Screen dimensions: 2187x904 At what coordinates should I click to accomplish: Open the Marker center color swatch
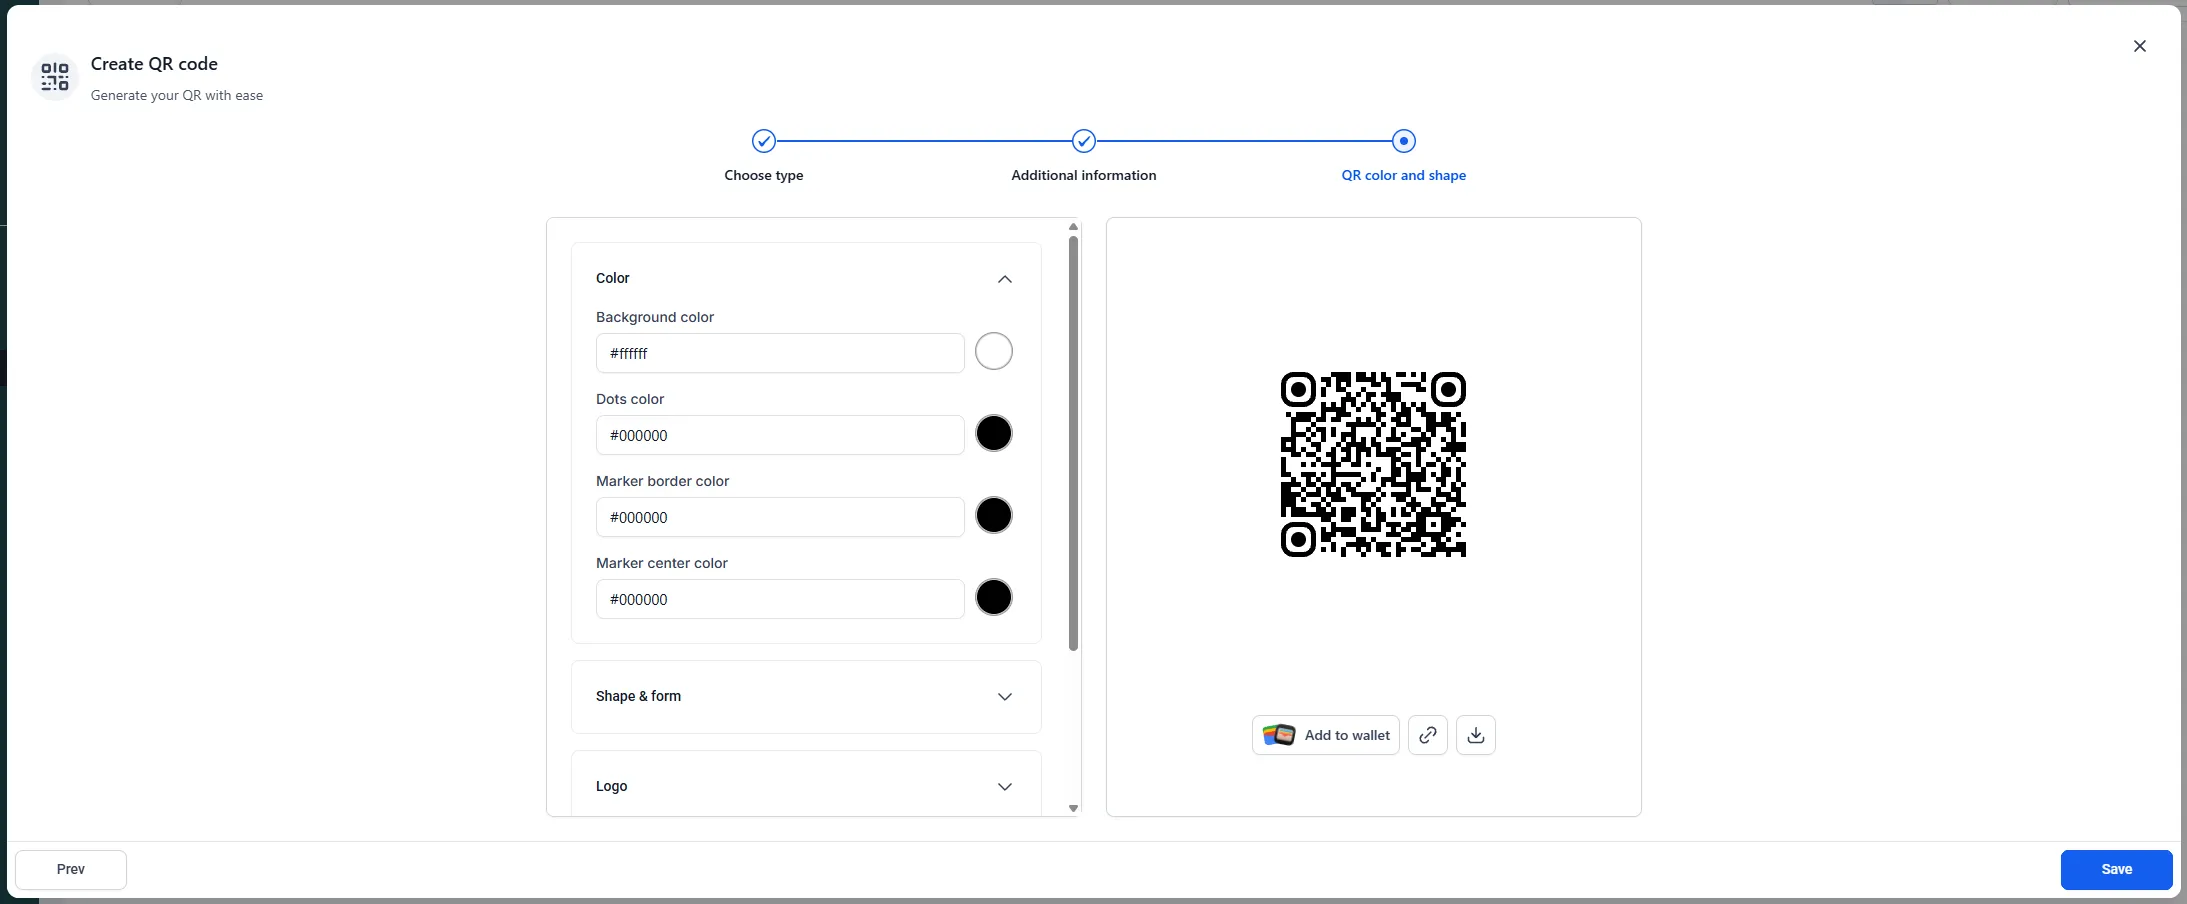click(994, 597)
